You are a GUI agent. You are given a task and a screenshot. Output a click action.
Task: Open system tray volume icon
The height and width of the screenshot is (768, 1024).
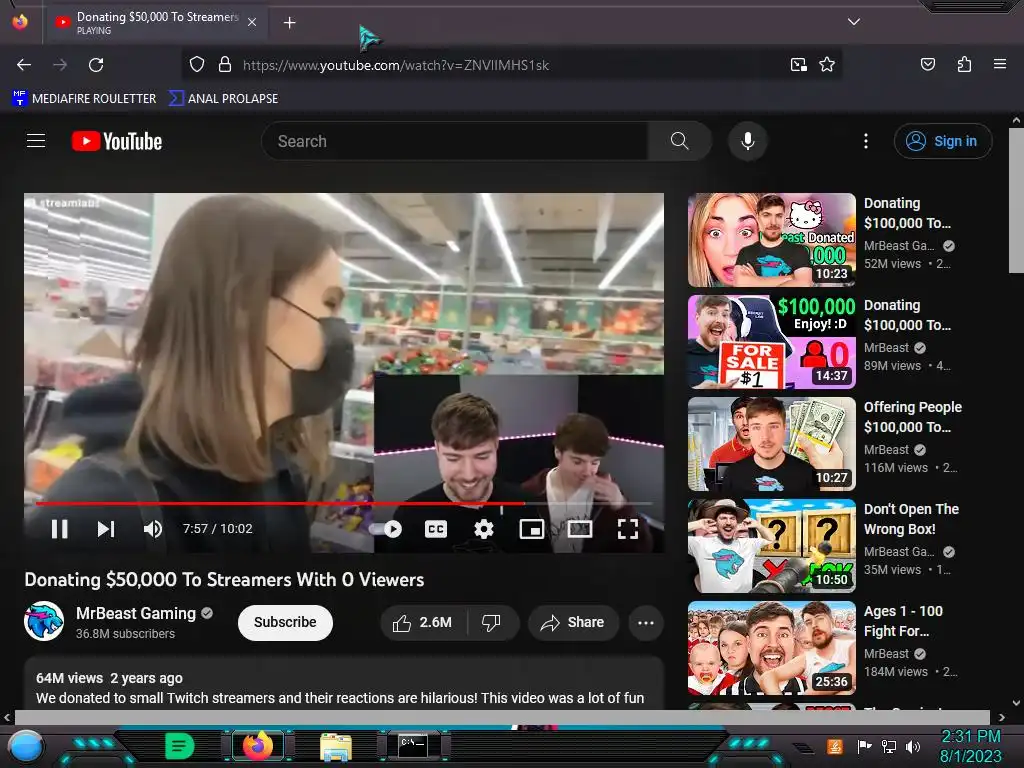pos(912,746)
